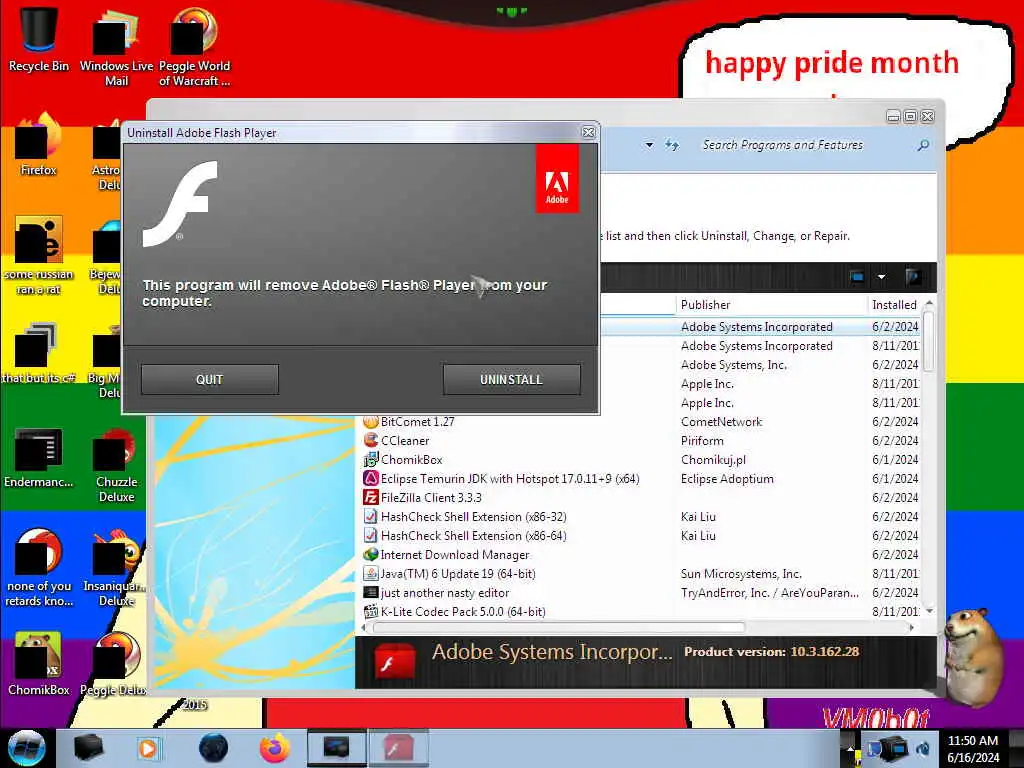Screen dimensions: 1024x768
Task: Click the Adobe logo in the uninstaller
Action: 557,180
